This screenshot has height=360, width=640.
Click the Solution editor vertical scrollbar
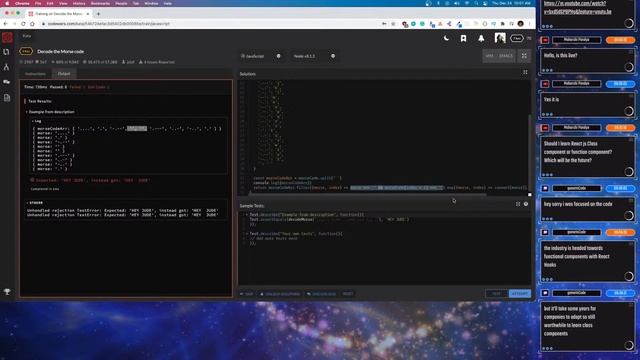point(529,153)
